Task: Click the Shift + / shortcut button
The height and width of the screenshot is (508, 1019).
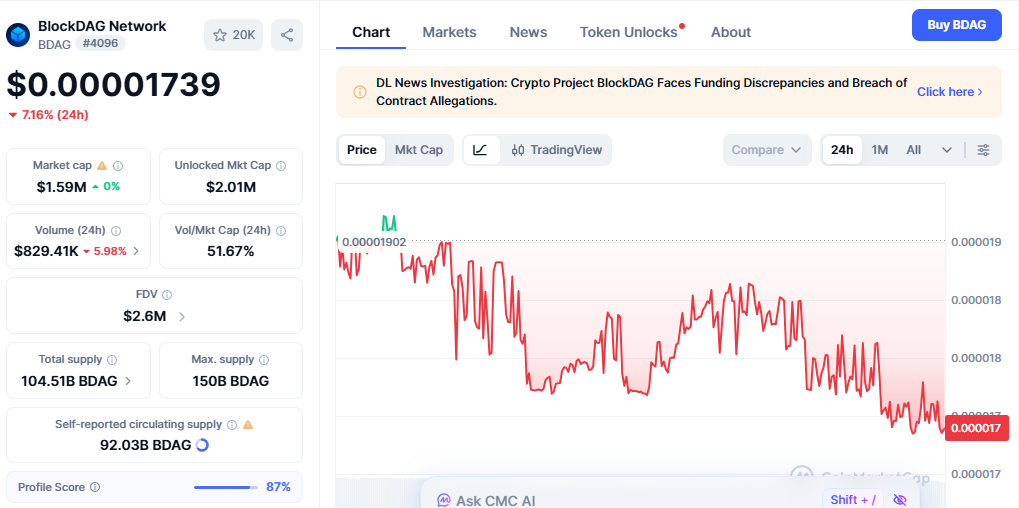Action: 853,500
